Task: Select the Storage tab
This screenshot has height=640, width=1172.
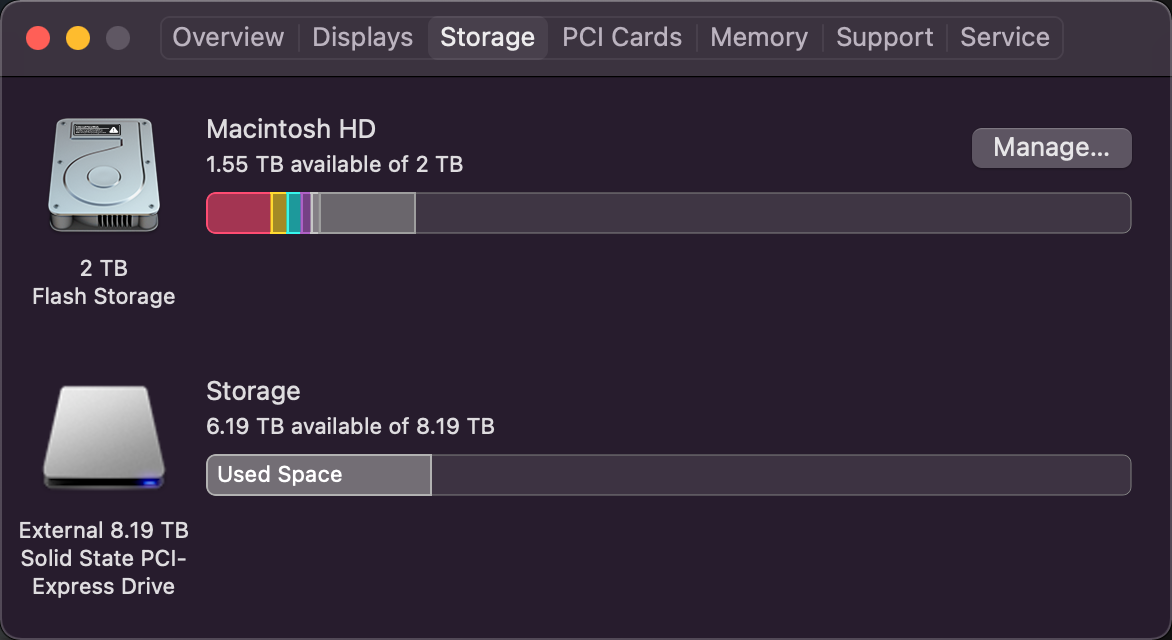Action: tap(487, 38)
